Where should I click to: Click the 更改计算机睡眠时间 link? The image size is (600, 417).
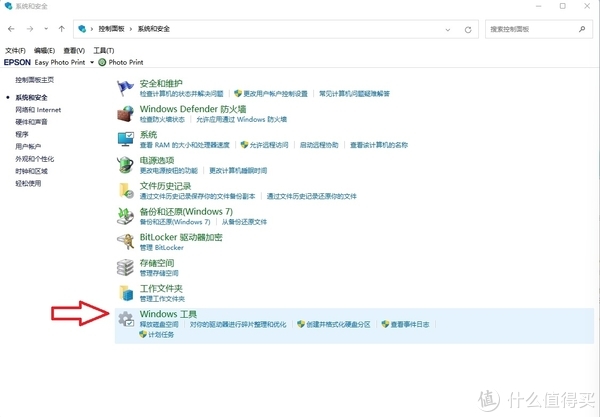click(238, 171)
